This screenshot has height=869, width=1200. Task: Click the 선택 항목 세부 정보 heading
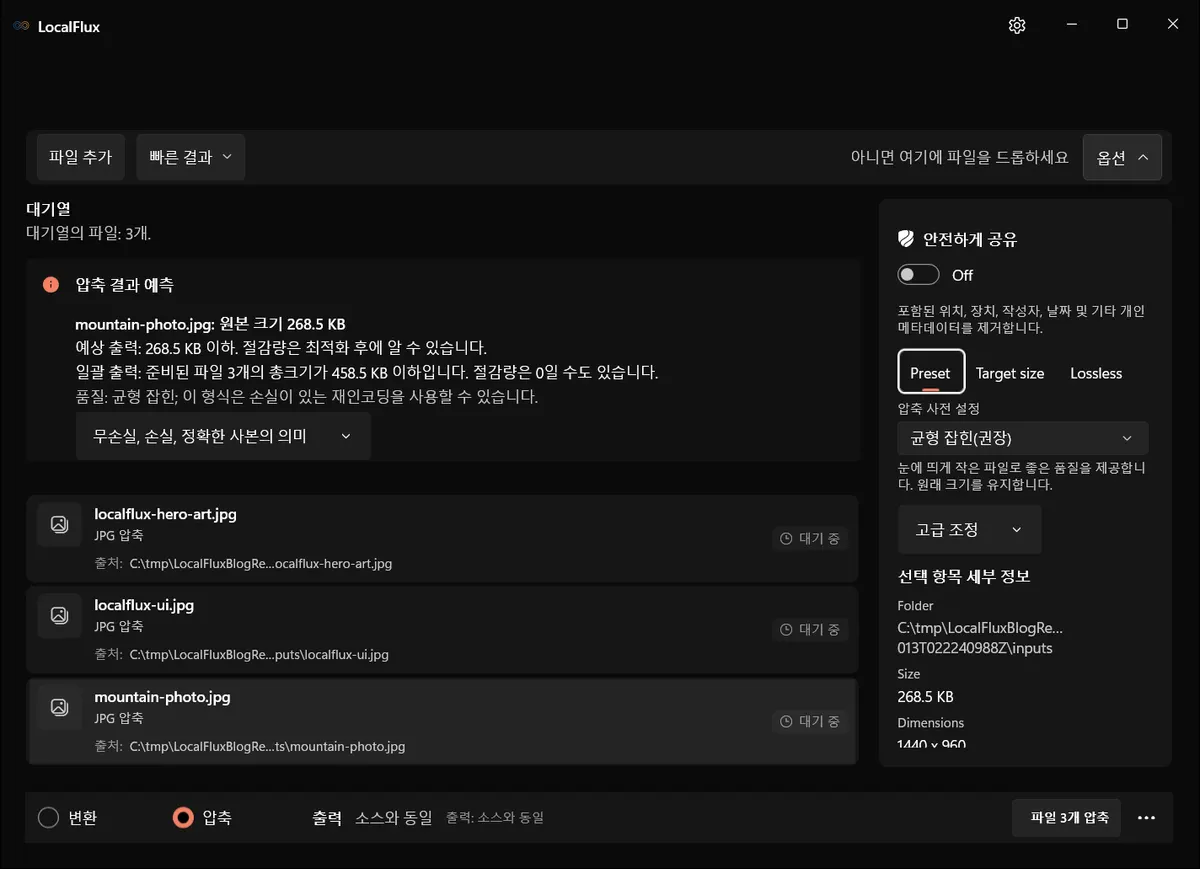pos(964,576)
